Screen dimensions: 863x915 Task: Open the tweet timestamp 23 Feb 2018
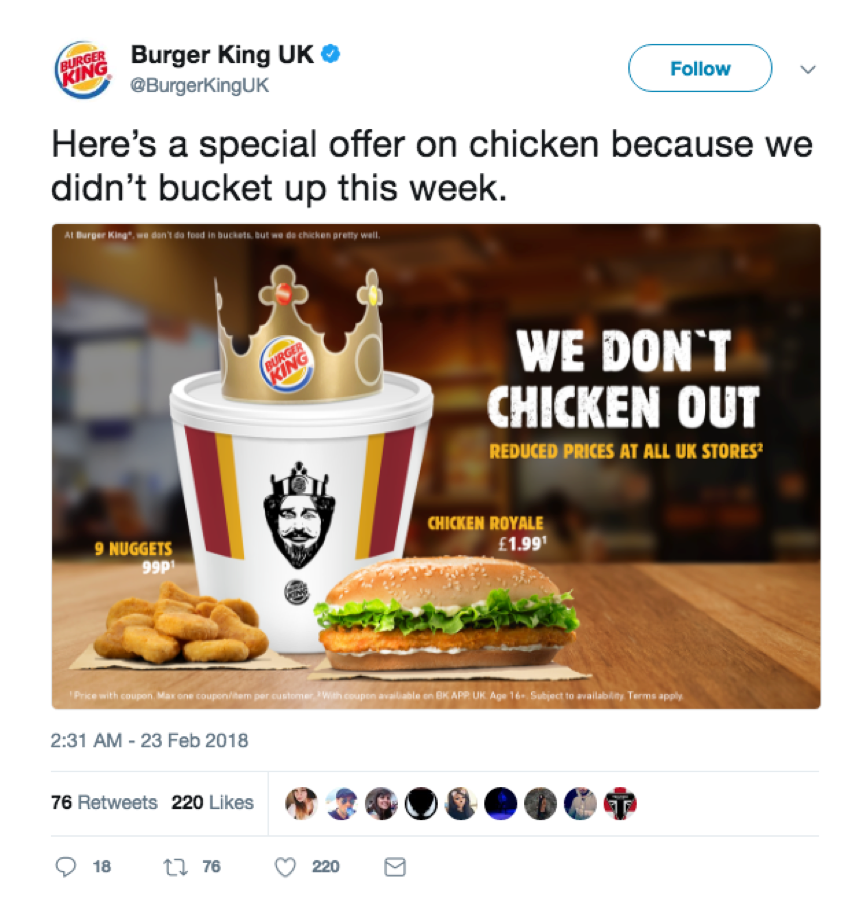(x=149, y=741)
